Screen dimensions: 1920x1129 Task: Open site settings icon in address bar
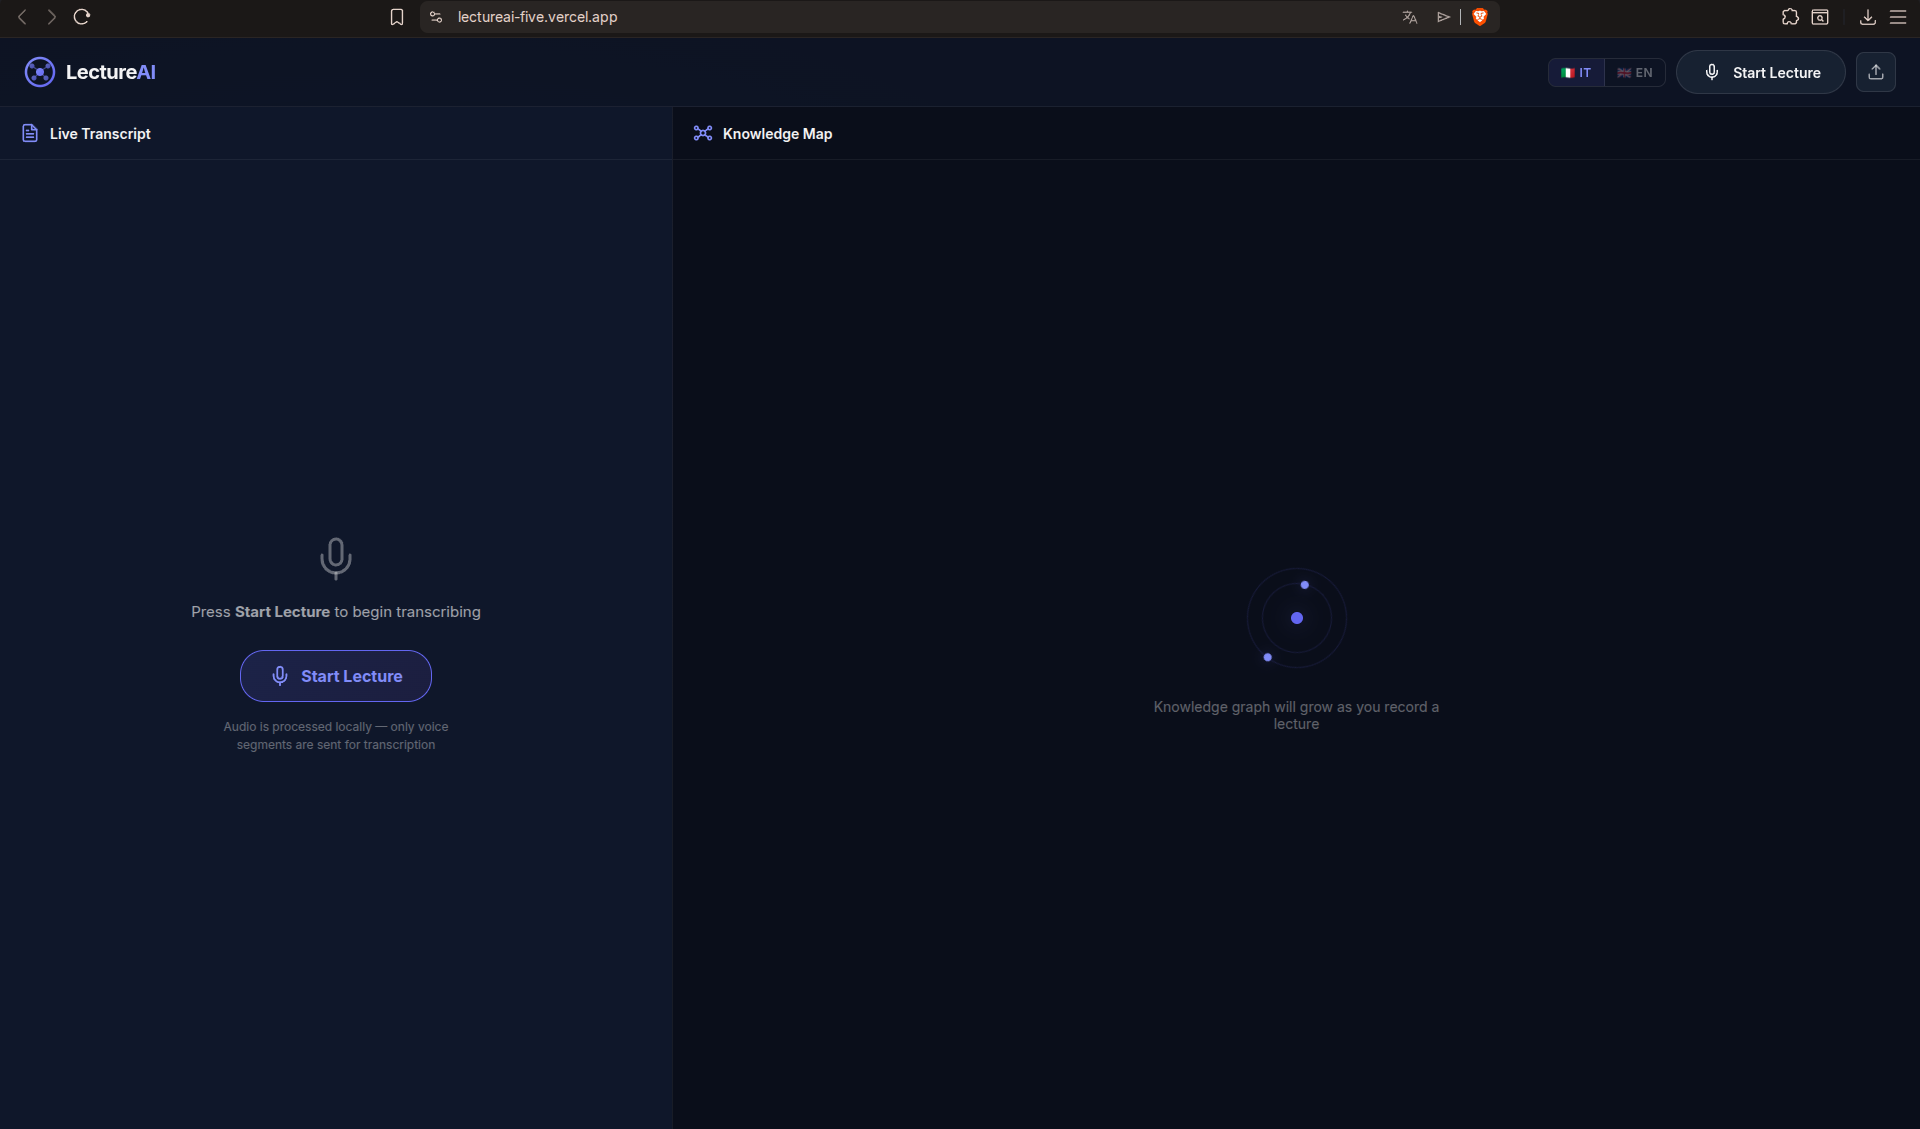436,17
